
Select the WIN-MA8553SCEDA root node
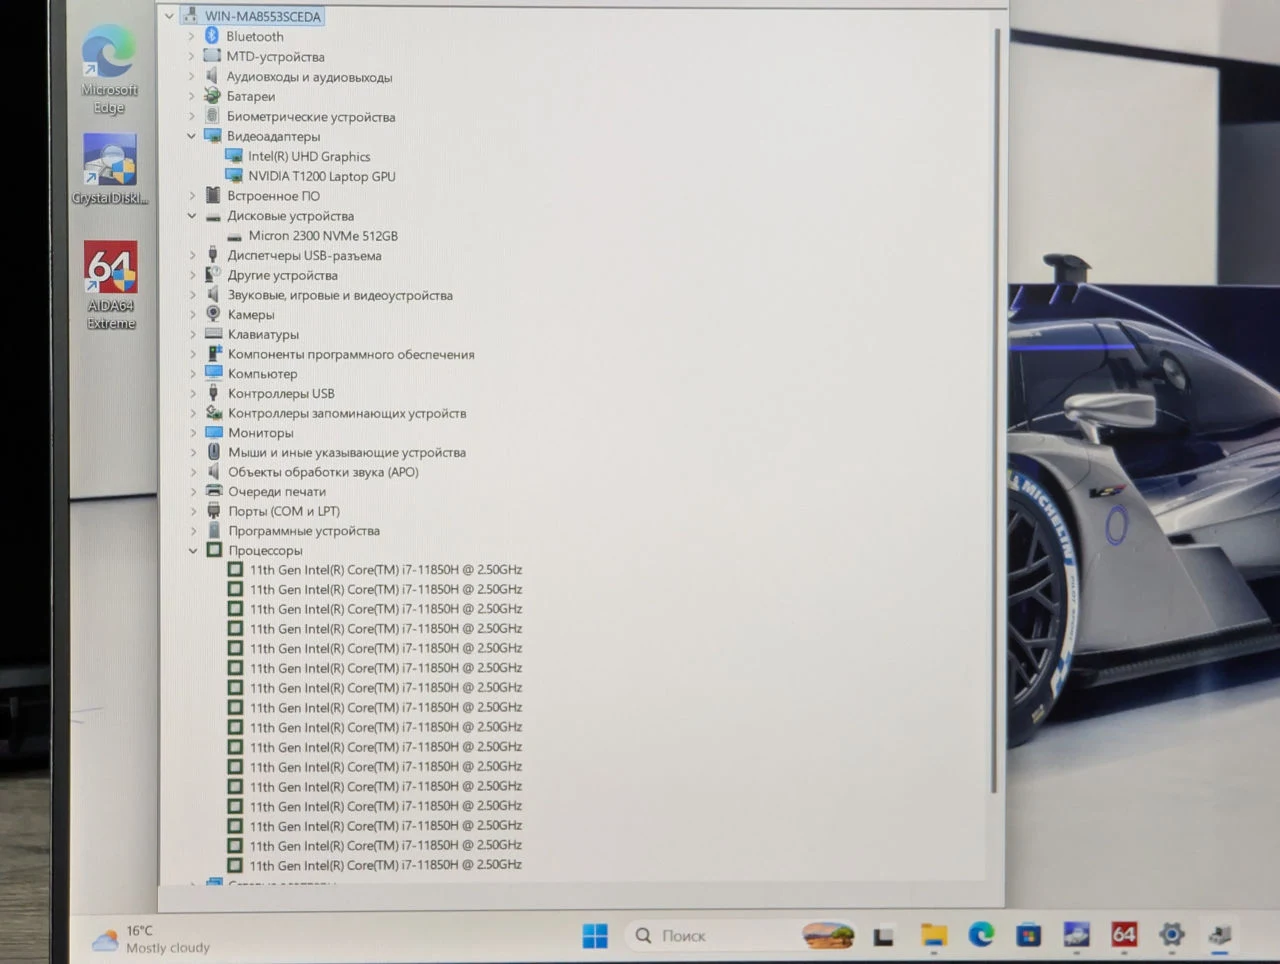coord(262,16)
